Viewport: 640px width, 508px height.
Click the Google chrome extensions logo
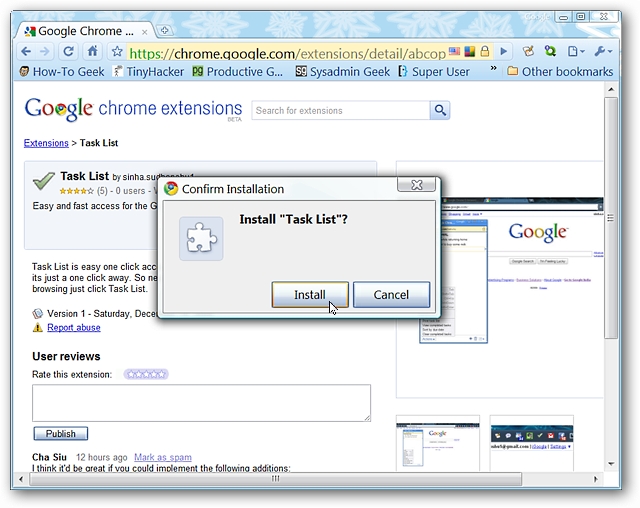133,109
